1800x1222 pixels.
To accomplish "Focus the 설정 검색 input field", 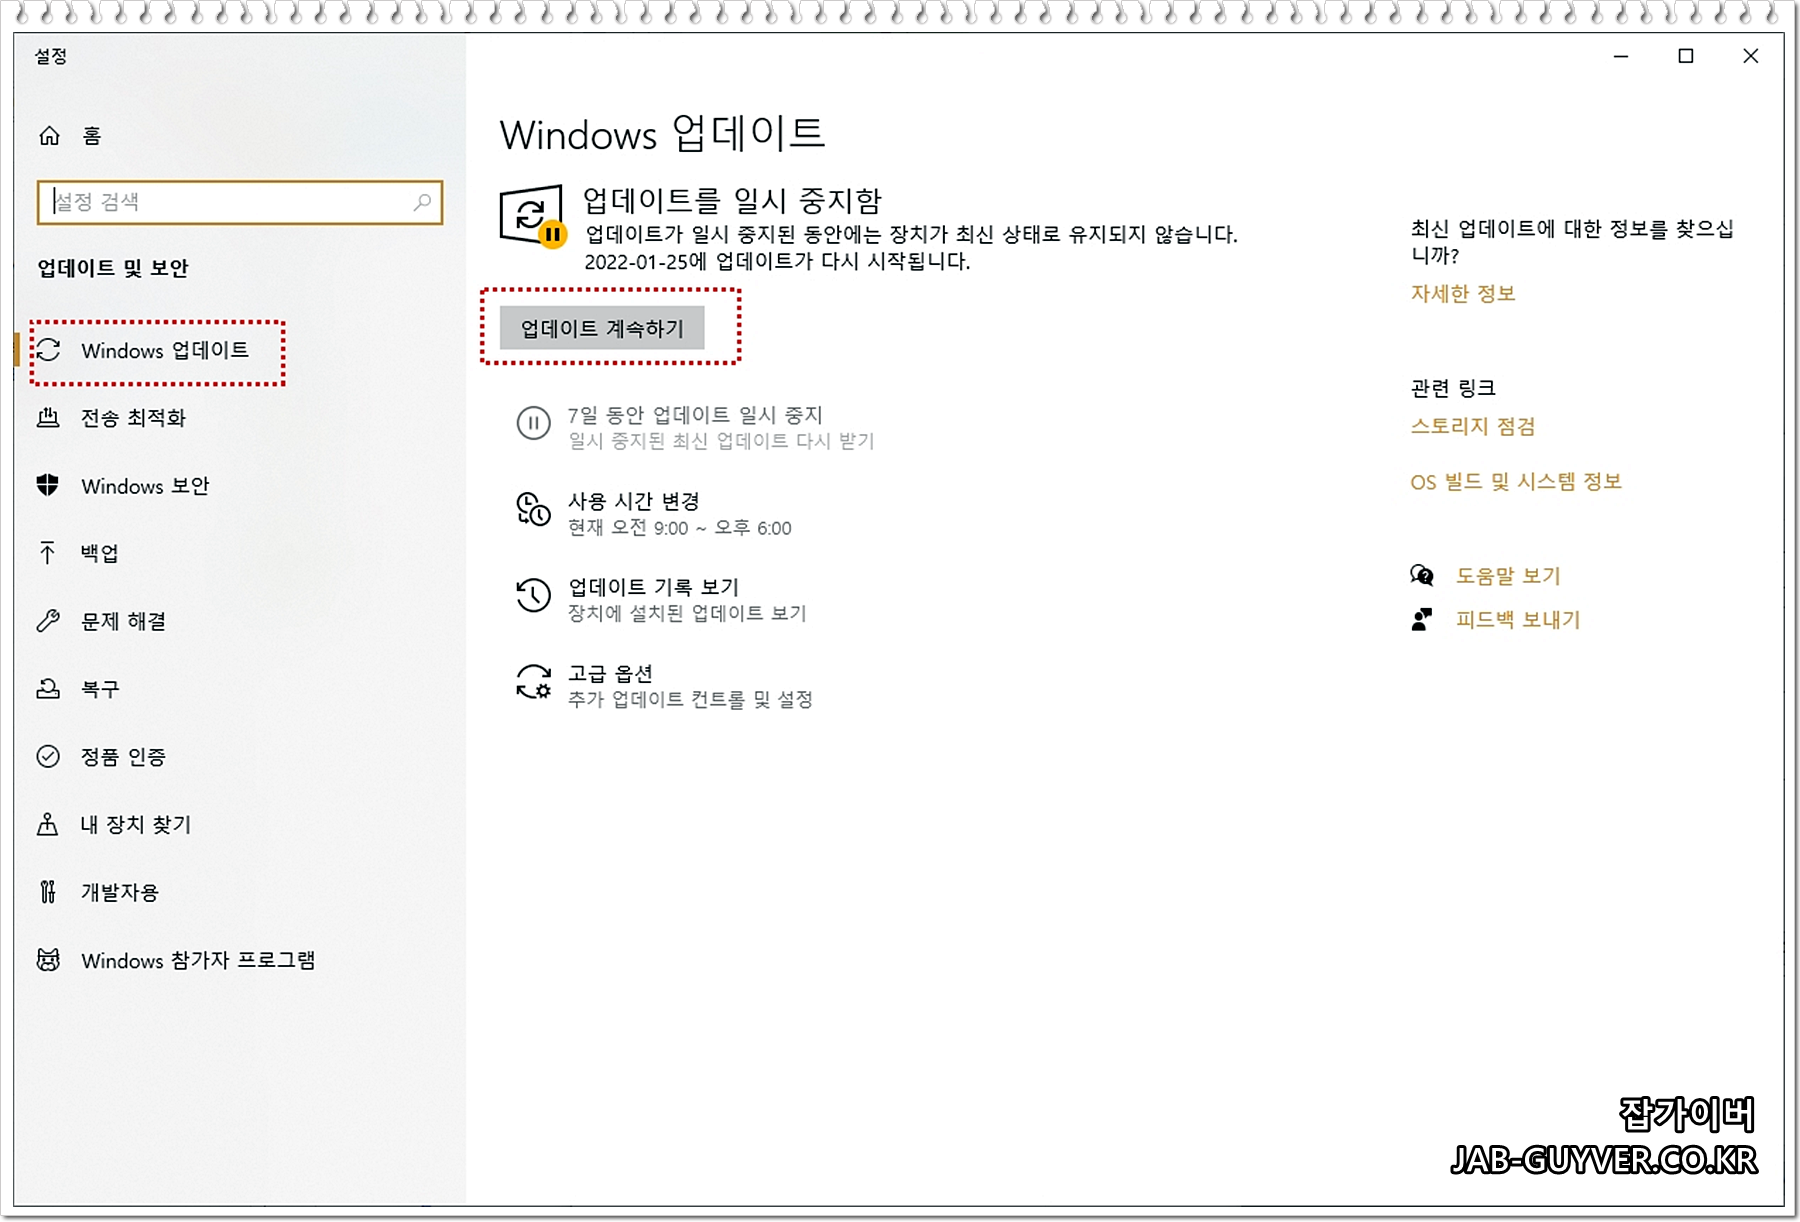I will click(239, 202).
